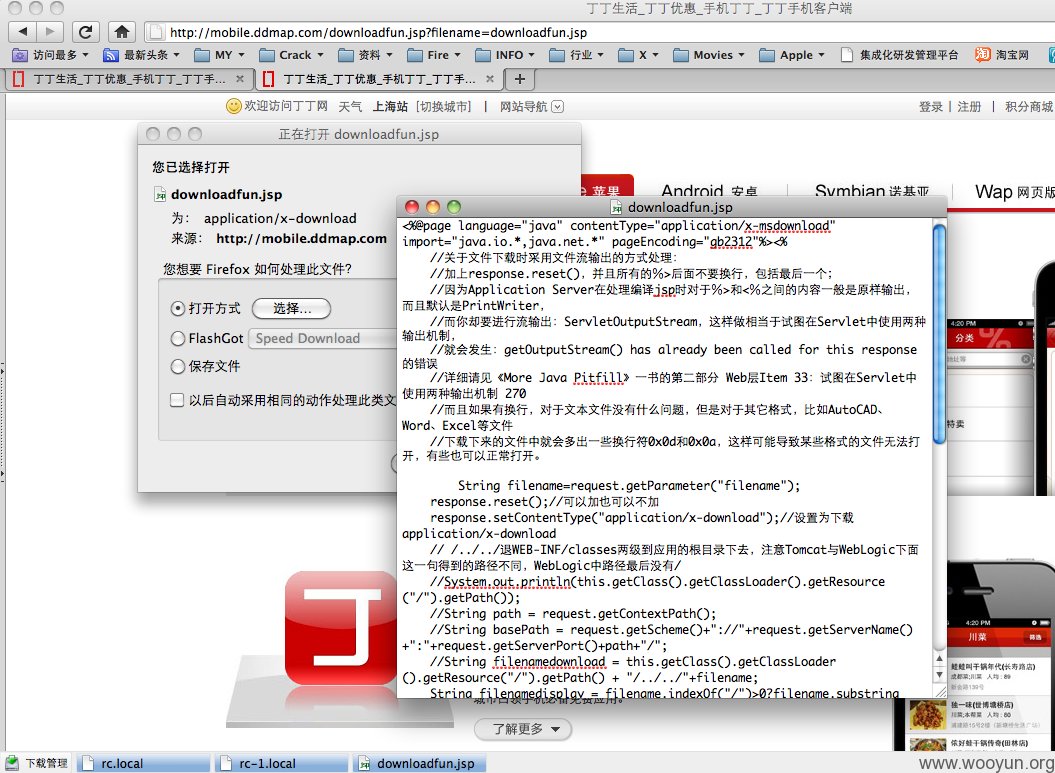The height and width of the screenshot is (773, 1055).
Task: Expand the Movies bookmarks folder
Action: coord(709,55)
